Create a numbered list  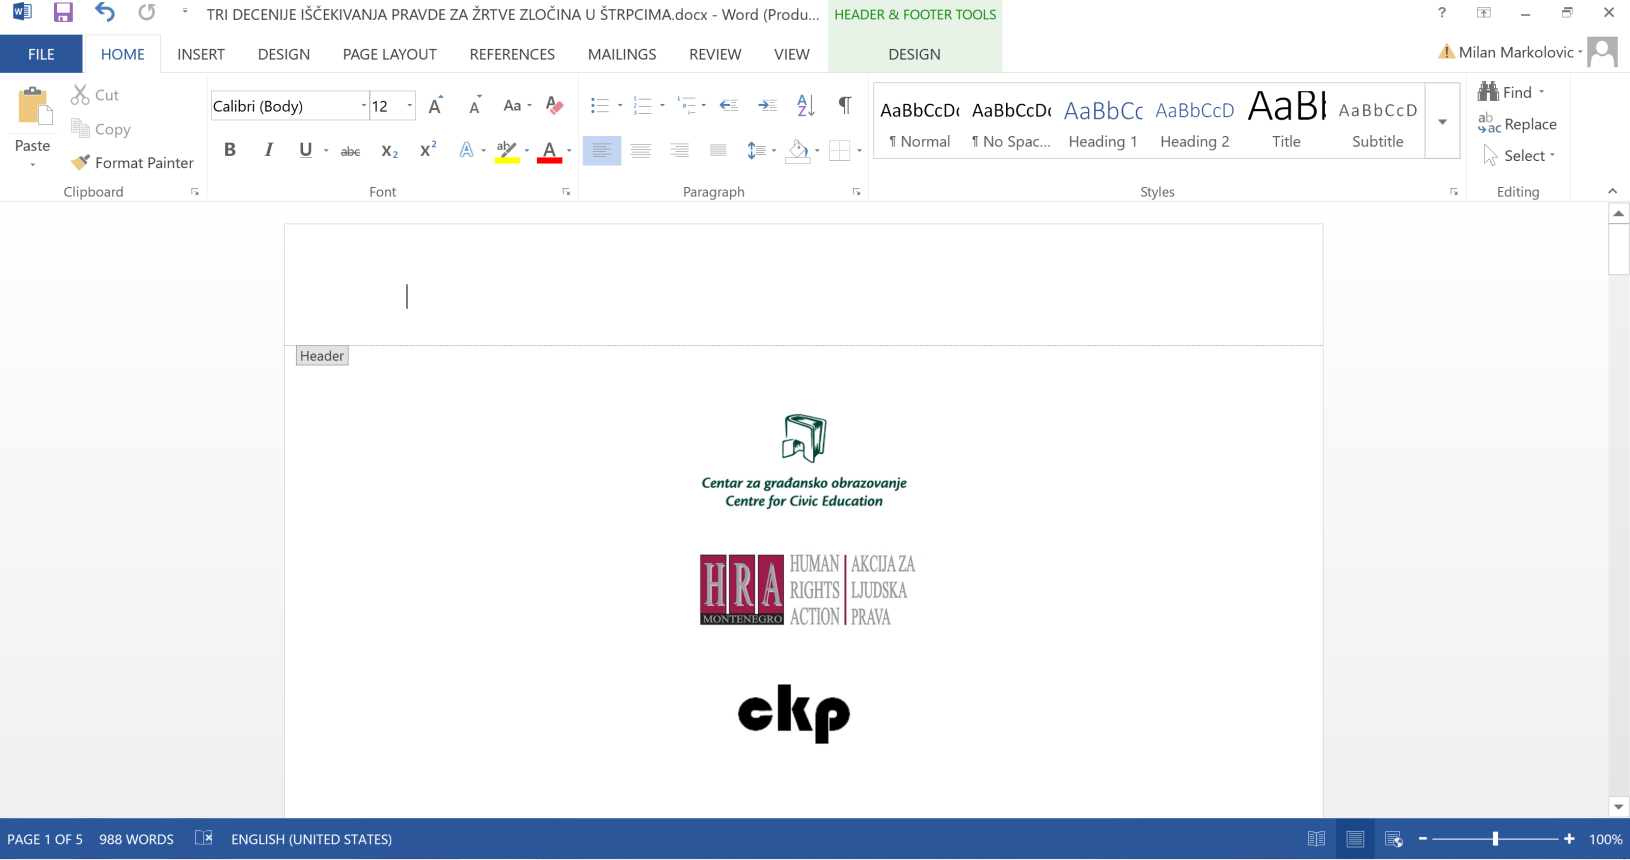pyautogui.click(x=643, y=106)
